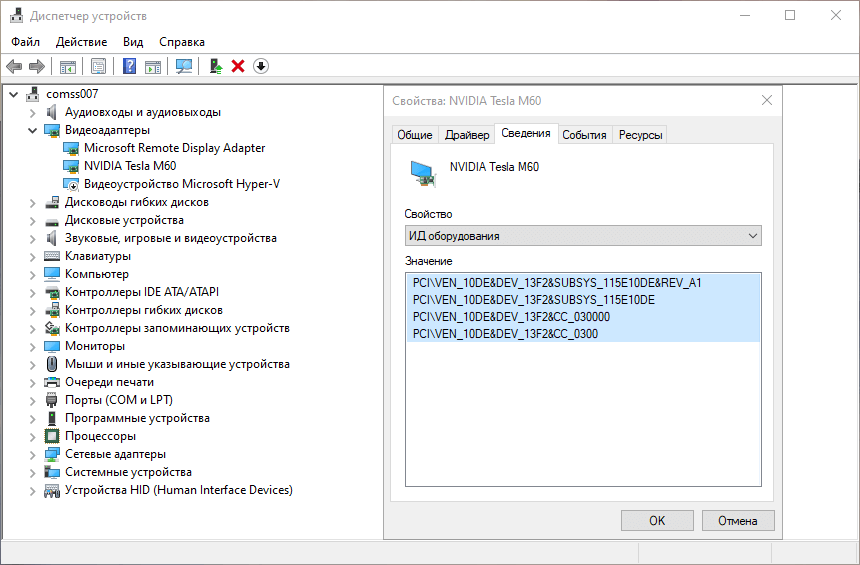Screen dimensions: 860x565
Task: Click the comss007 computer icon in tree
Action: coord(33,94)
